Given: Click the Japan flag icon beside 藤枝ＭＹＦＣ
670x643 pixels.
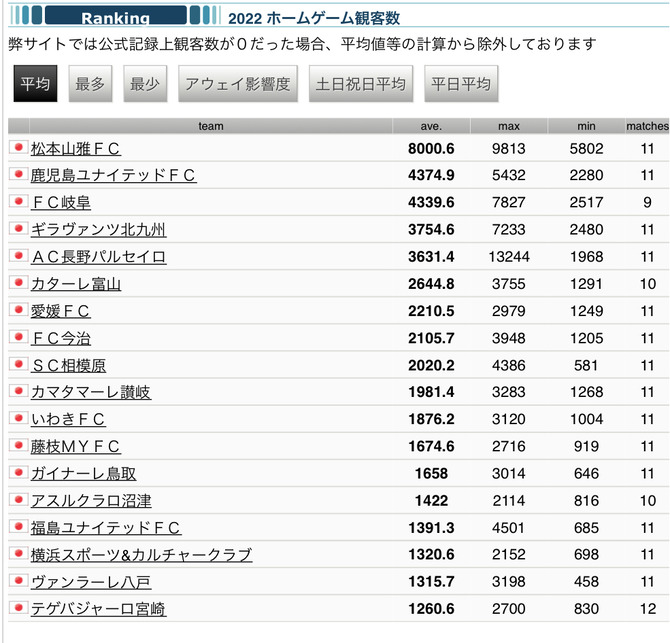Looking at the screenshot, I should pyautogui.click(x=18, y=445).
